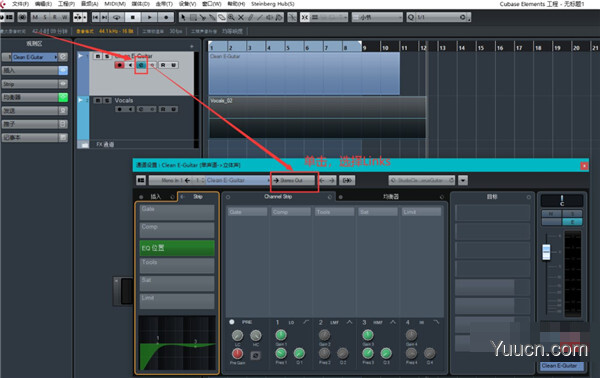Open the MIDI(M) menu
Image resolution: width=600 pixels, height=378 pixels.
(x=115, y=4)
